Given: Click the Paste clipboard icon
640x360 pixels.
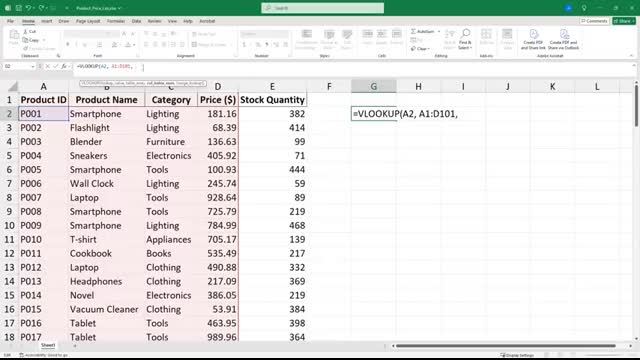Looking at the screenshot, I should pyautogui.click(x=14, y=35).
